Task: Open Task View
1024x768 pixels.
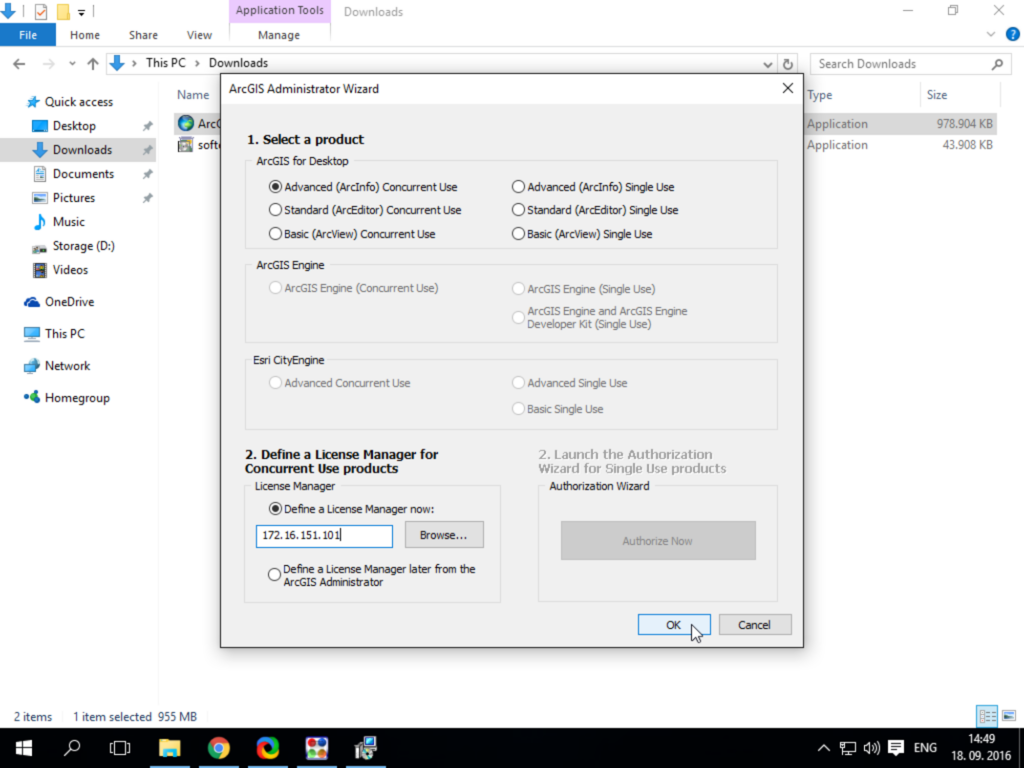Action: [x=120, y=748]
